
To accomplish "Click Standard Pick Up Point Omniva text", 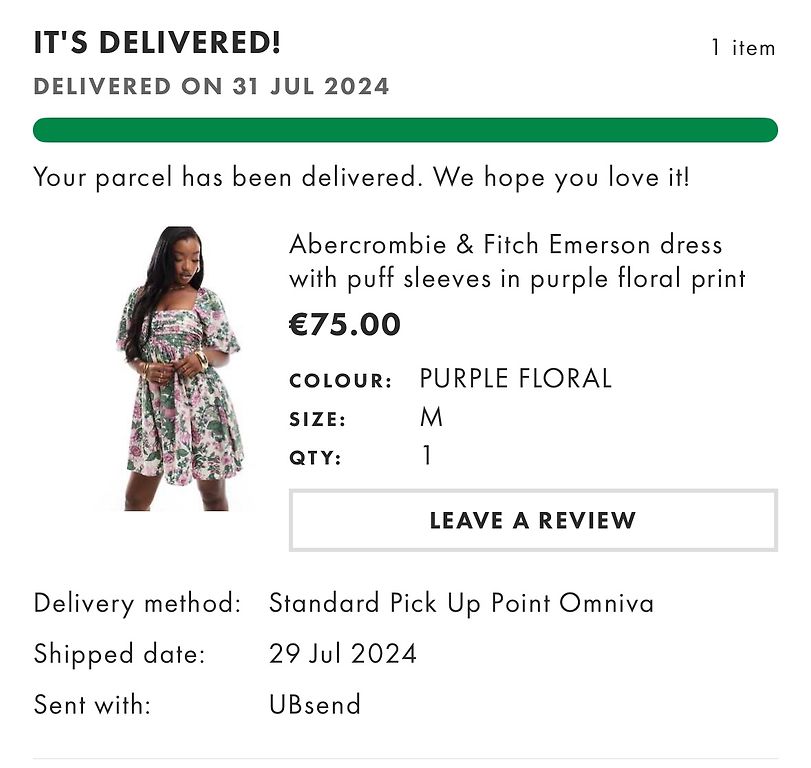I will coord(461,603).
